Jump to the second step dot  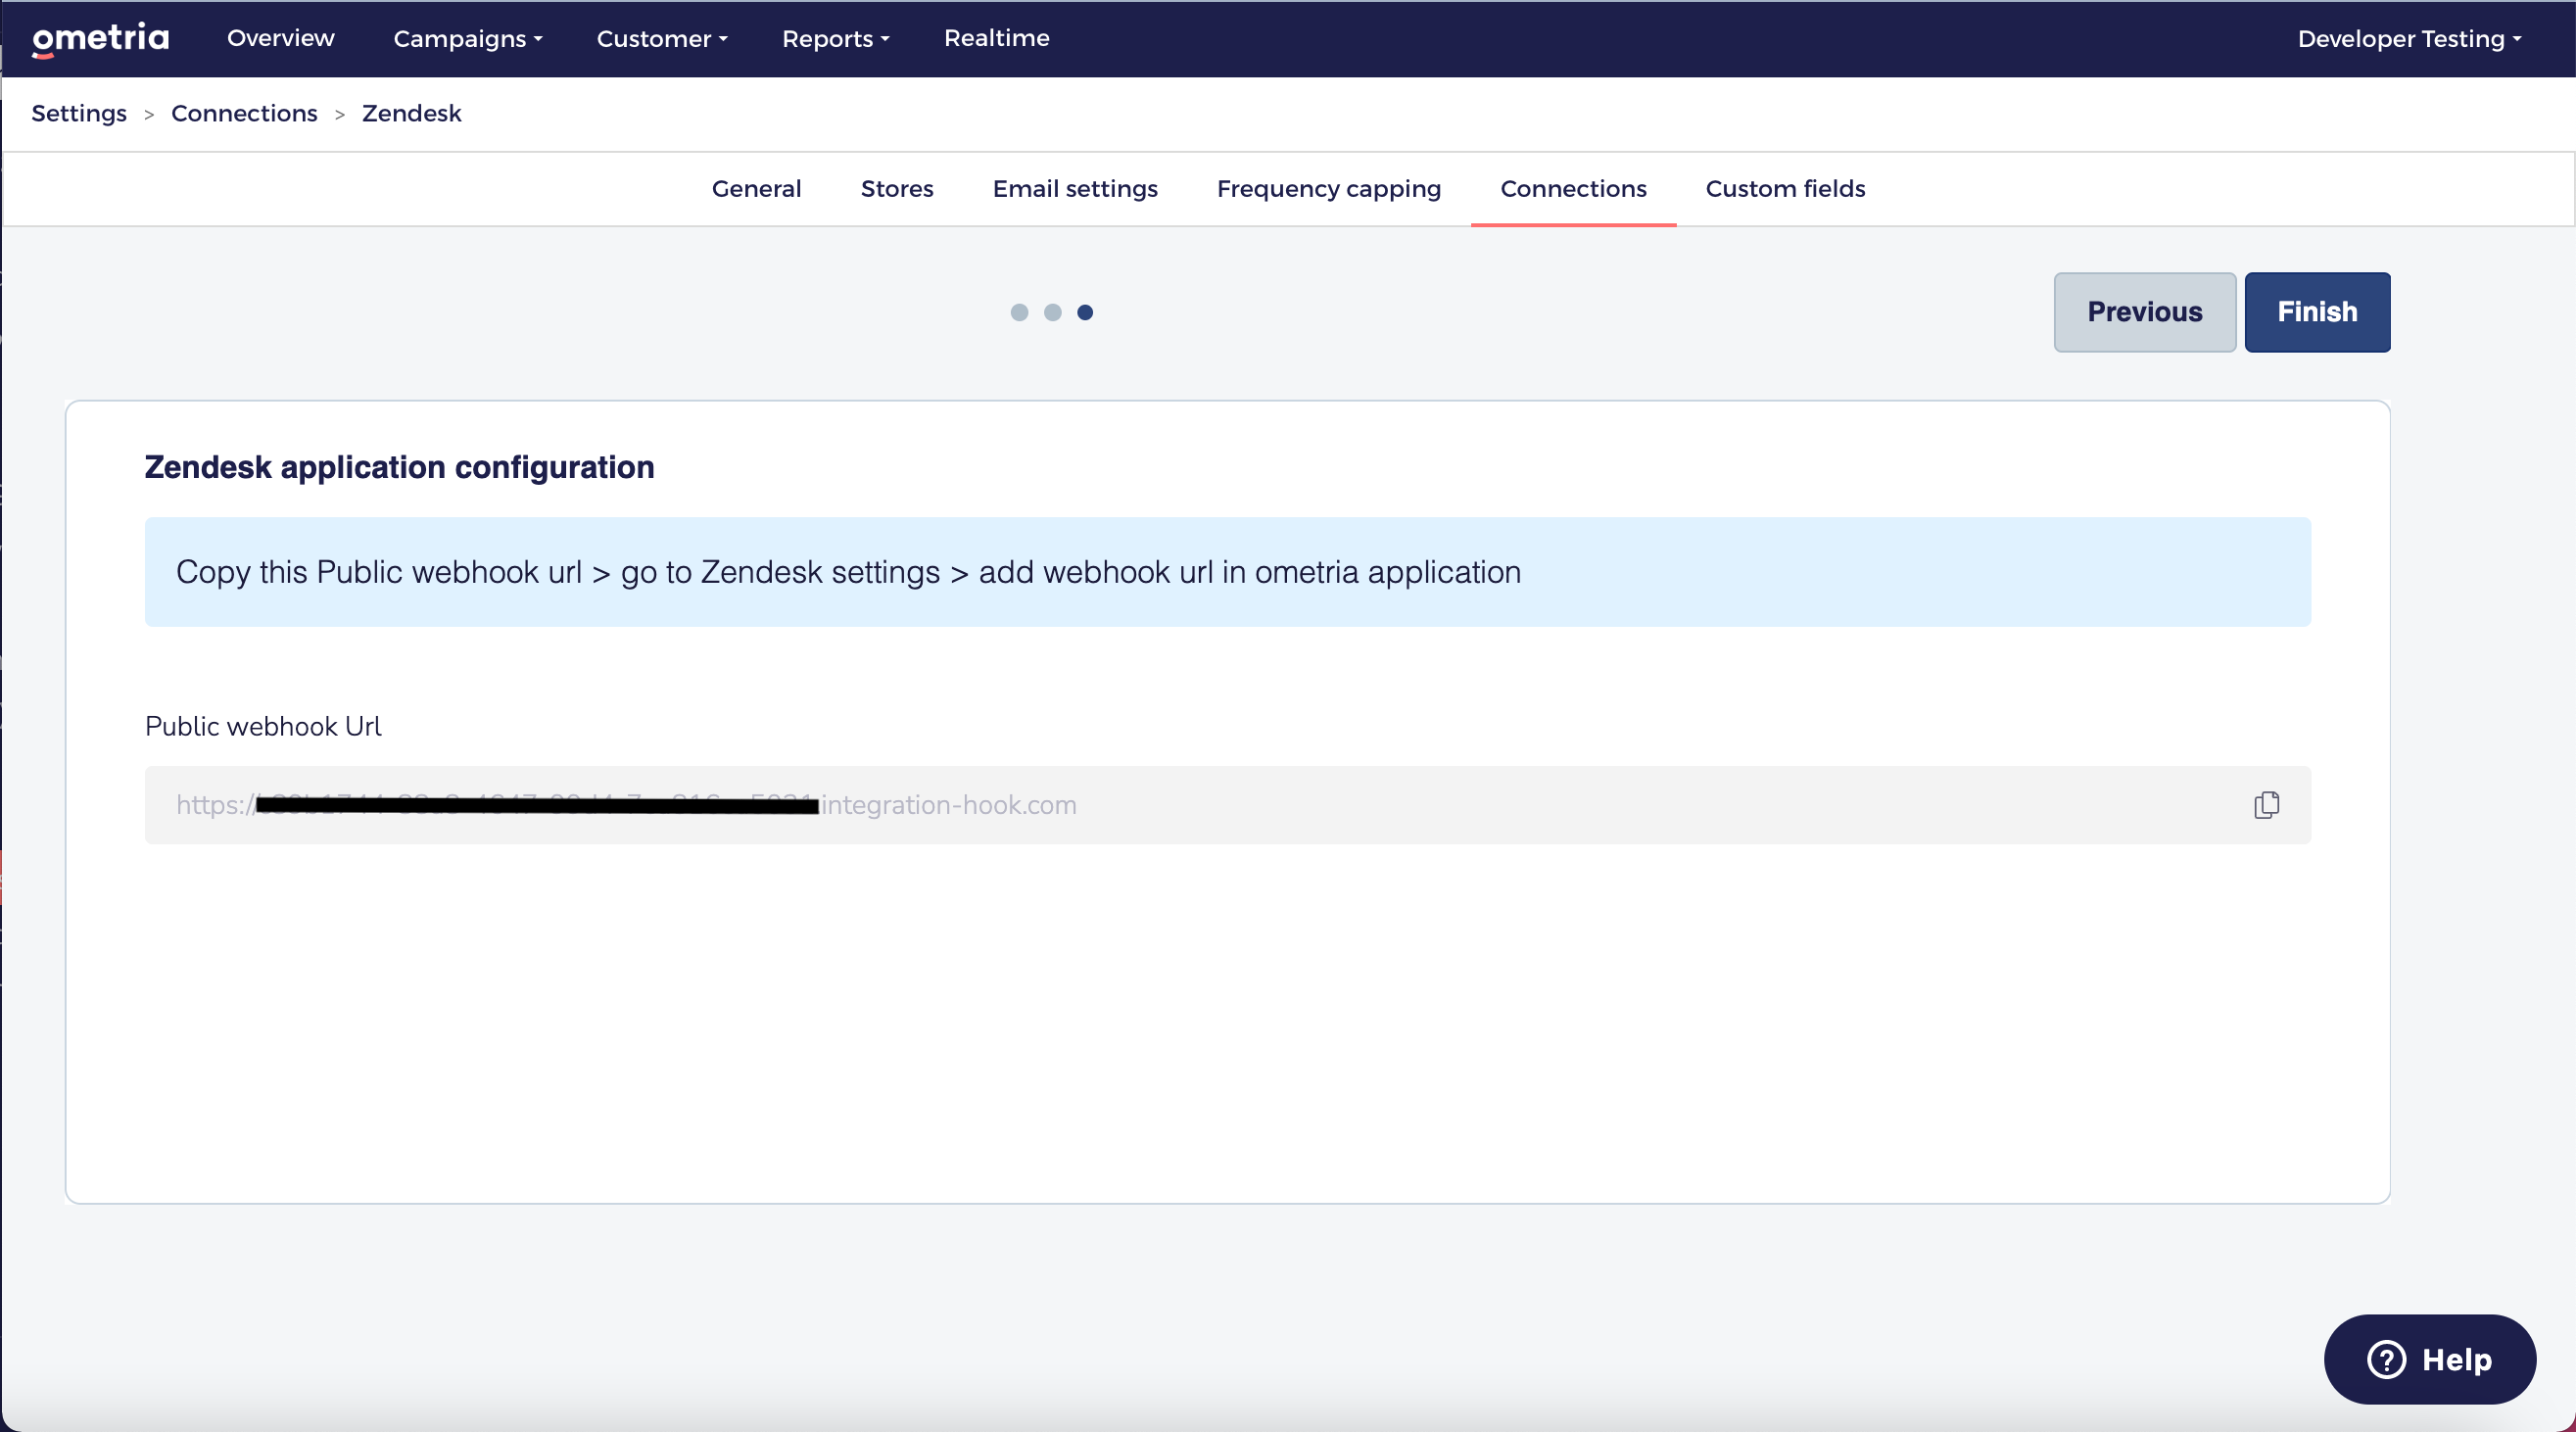pos(1052,312)
